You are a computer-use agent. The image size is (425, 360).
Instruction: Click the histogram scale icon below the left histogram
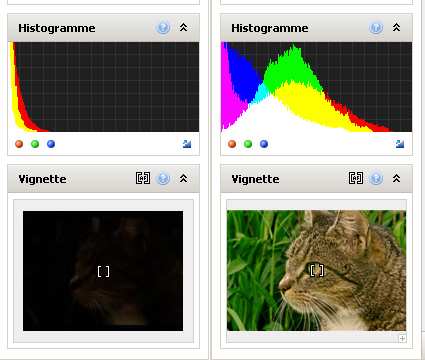tap(187, 144)
